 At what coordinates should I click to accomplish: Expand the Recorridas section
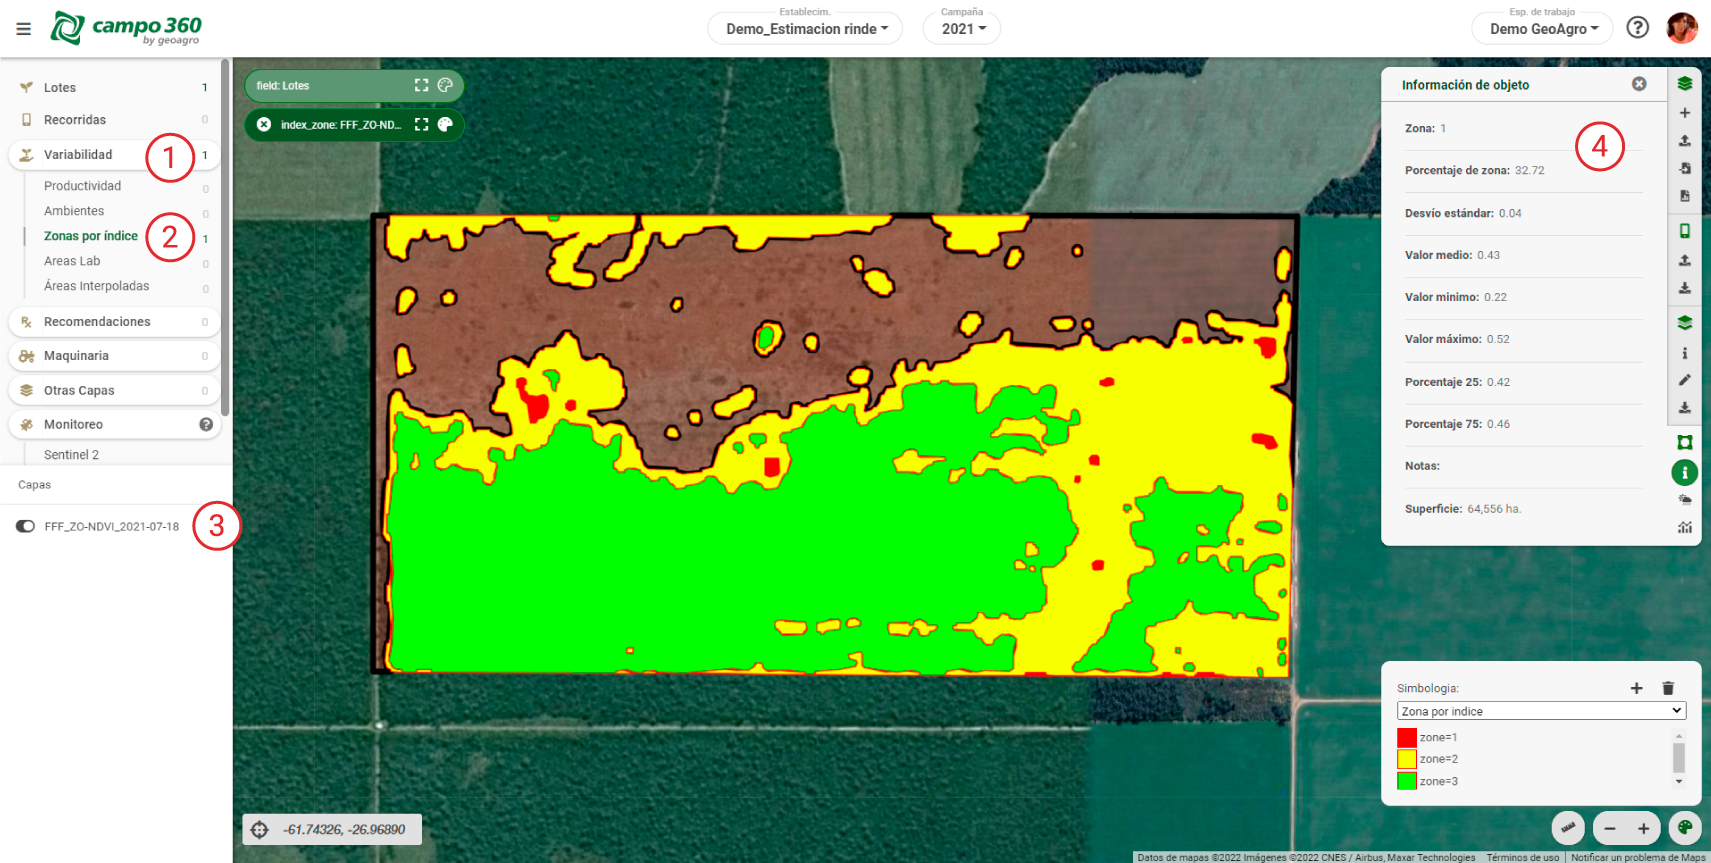coord(114,120)
